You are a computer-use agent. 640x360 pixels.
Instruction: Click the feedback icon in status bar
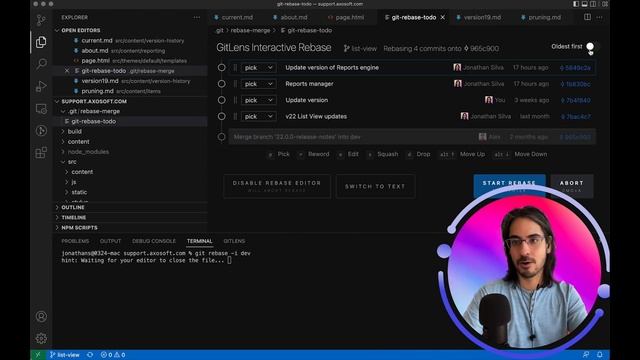[586, 355]
